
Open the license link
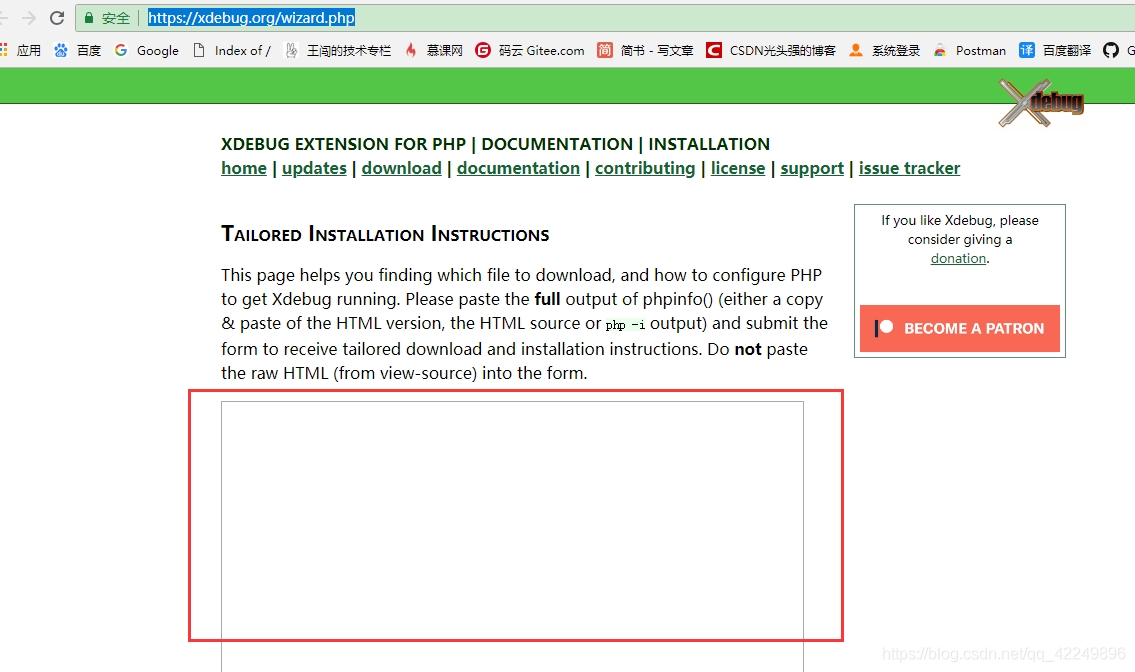click(738, 168)
